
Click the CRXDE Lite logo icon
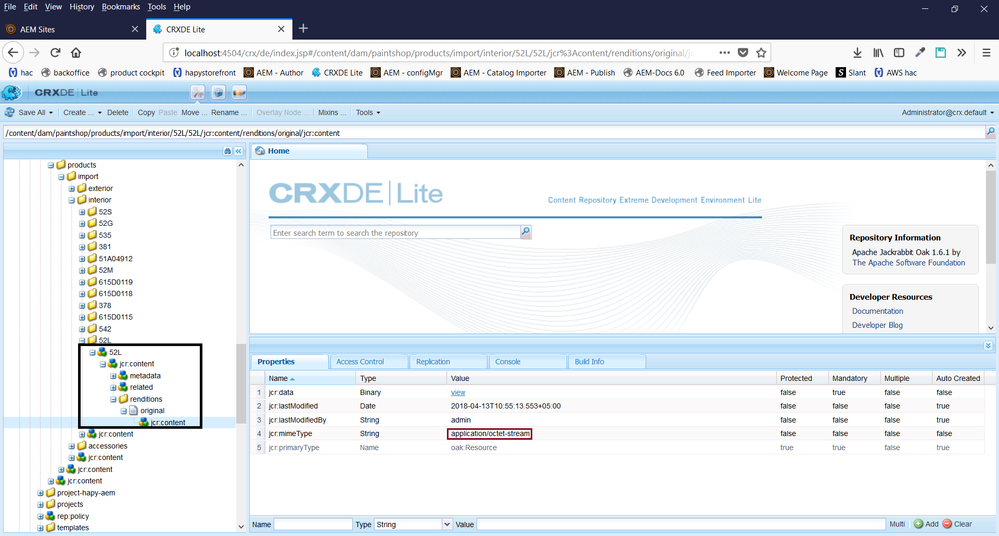pyautogui.click(x=12, y=93)
